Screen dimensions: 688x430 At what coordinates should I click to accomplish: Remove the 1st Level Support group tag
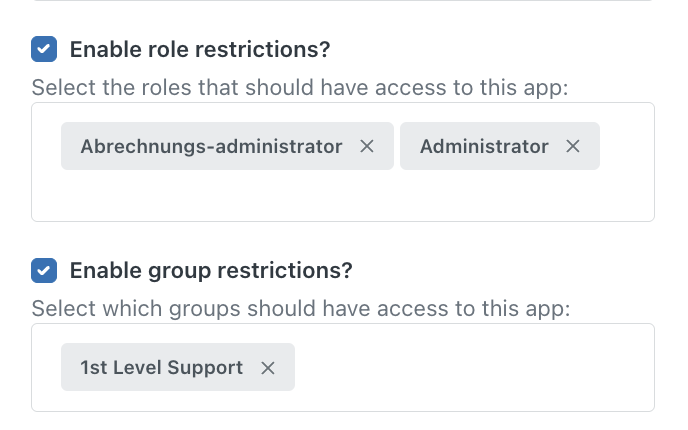[x=268, y=368]
